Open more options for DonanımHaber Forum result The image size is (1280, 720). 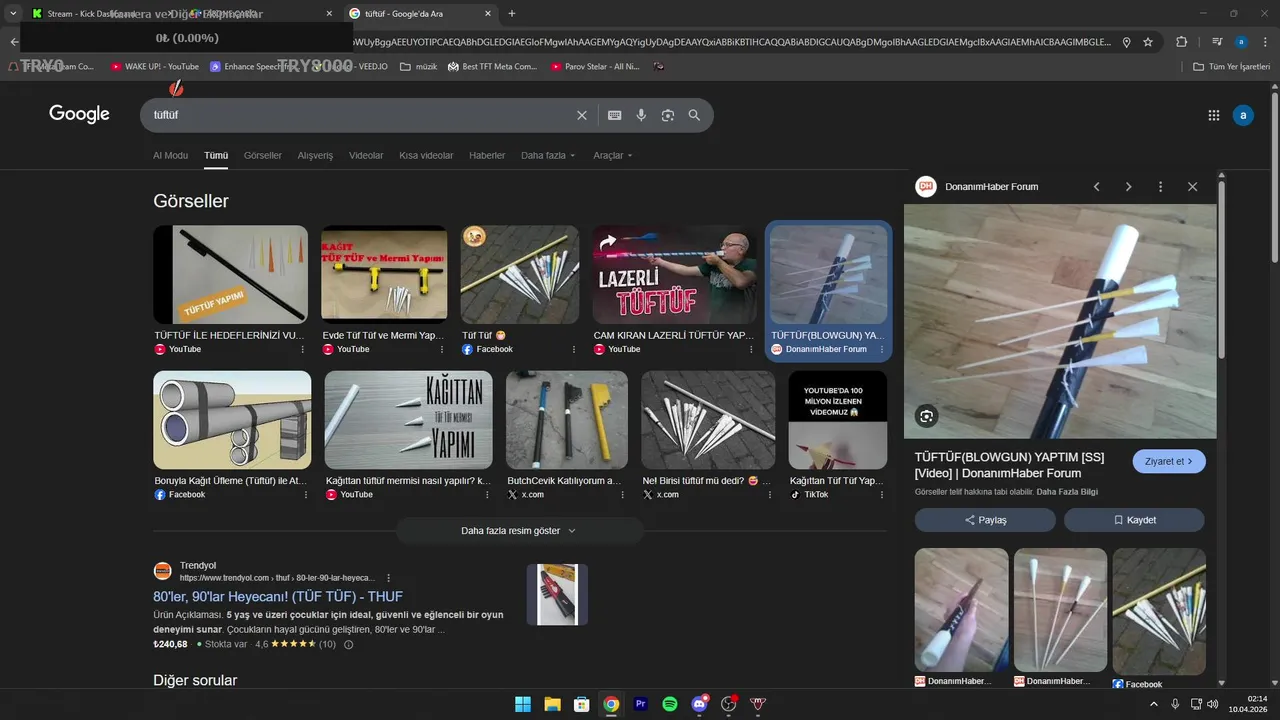(882, 350)
